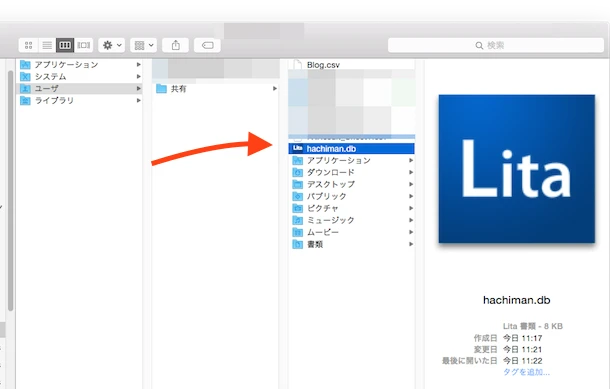Click the ダウンロード folder icon
The image size is (610, 389).
(x=298, y=172)
